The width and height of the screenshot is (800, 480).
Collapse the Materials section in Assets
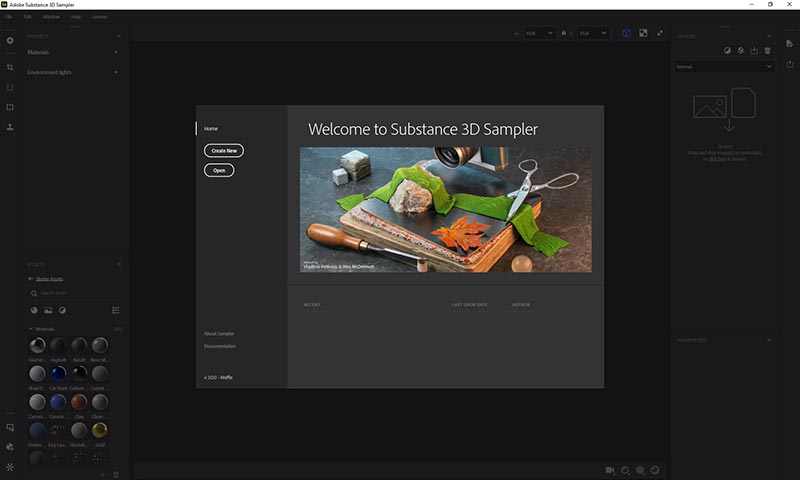pyautogui.click(x=31, y=329)
